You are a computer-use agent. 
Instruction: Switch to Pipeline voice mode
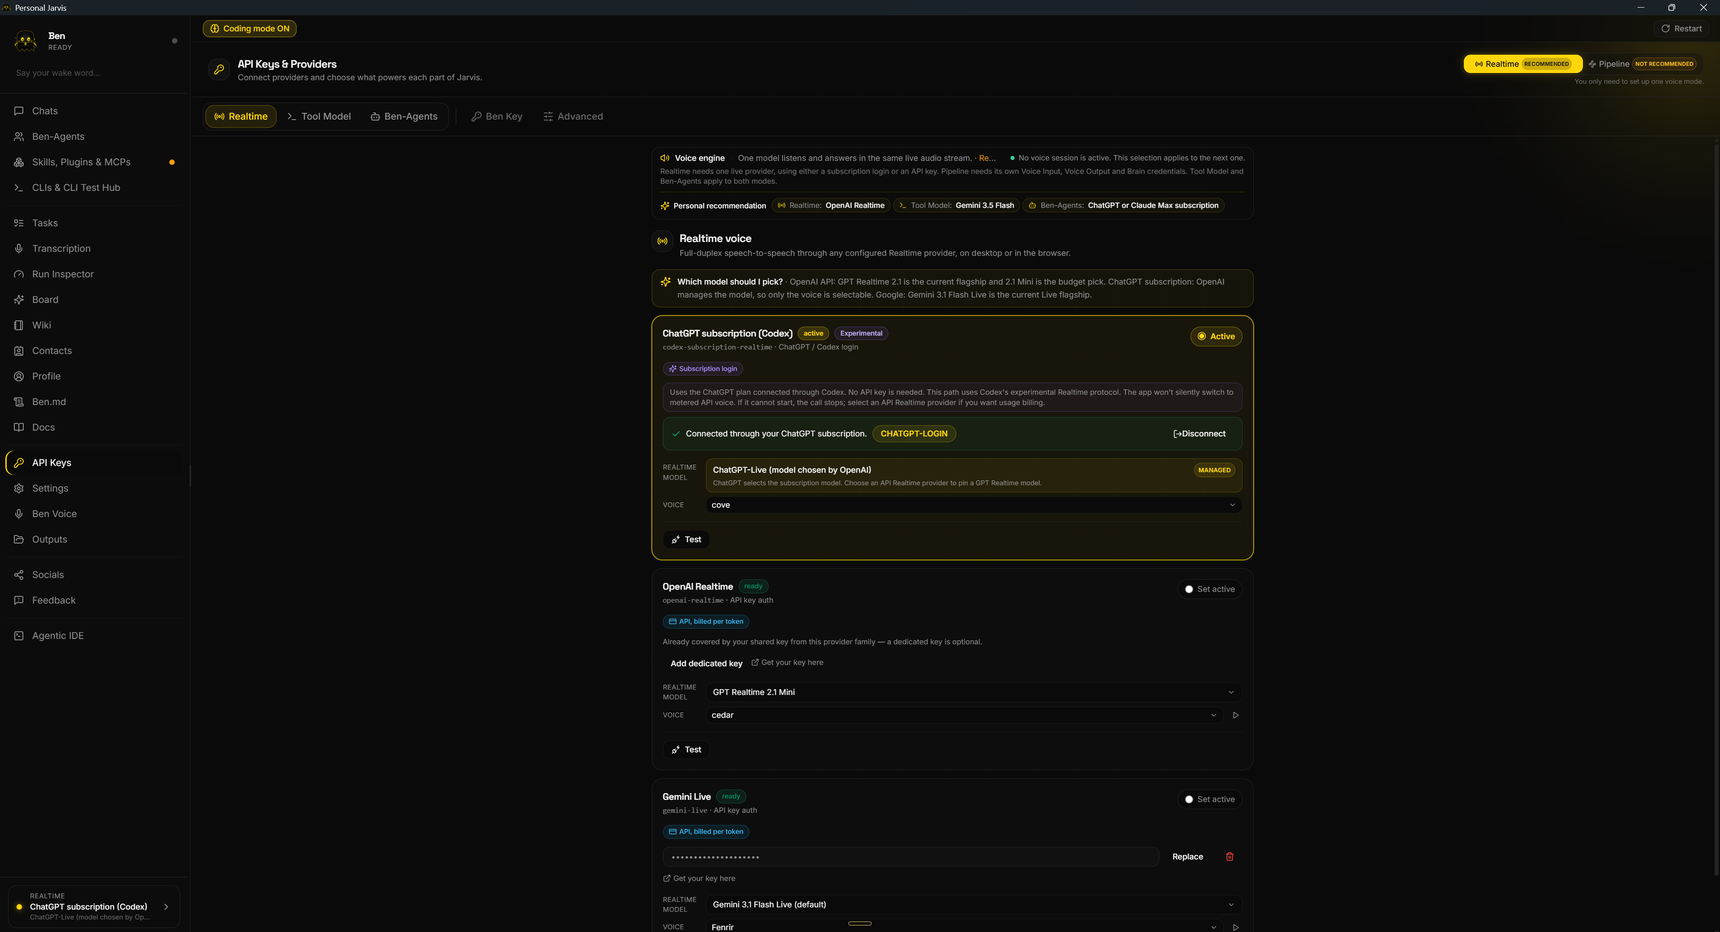1641,64
